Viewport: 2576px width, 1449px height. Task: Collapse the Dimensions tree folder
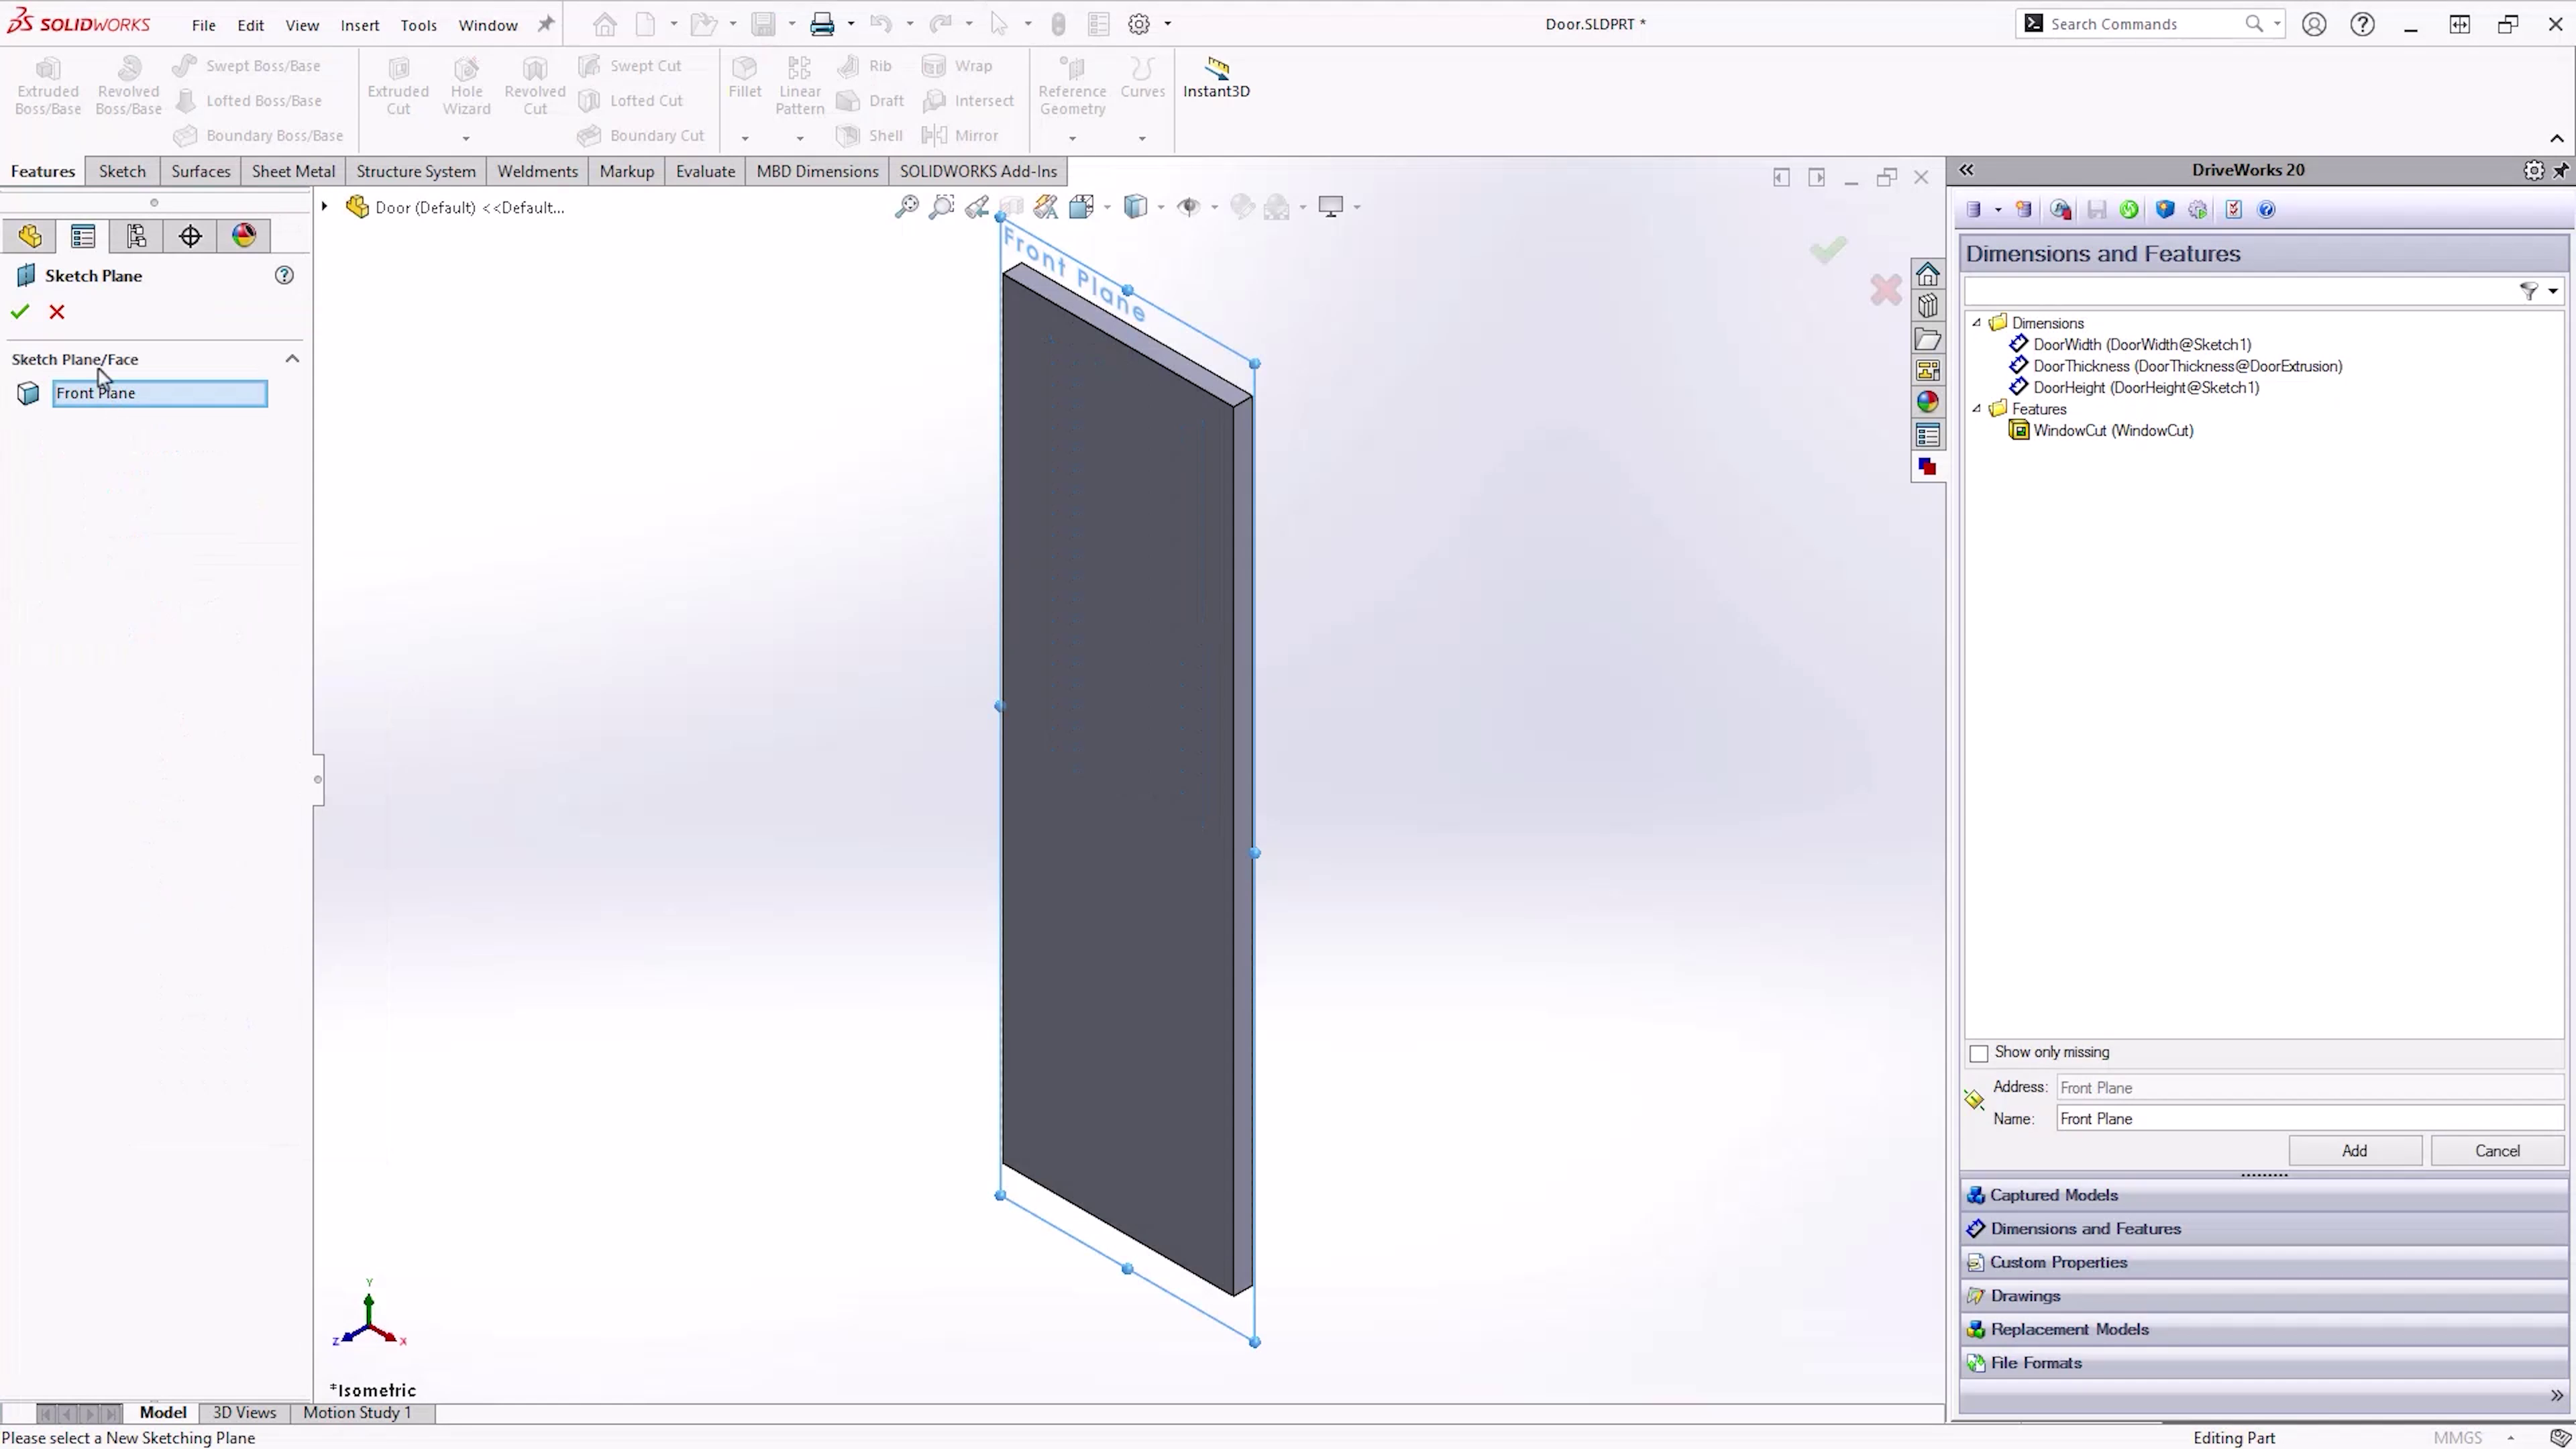(x=1976, y=323)
